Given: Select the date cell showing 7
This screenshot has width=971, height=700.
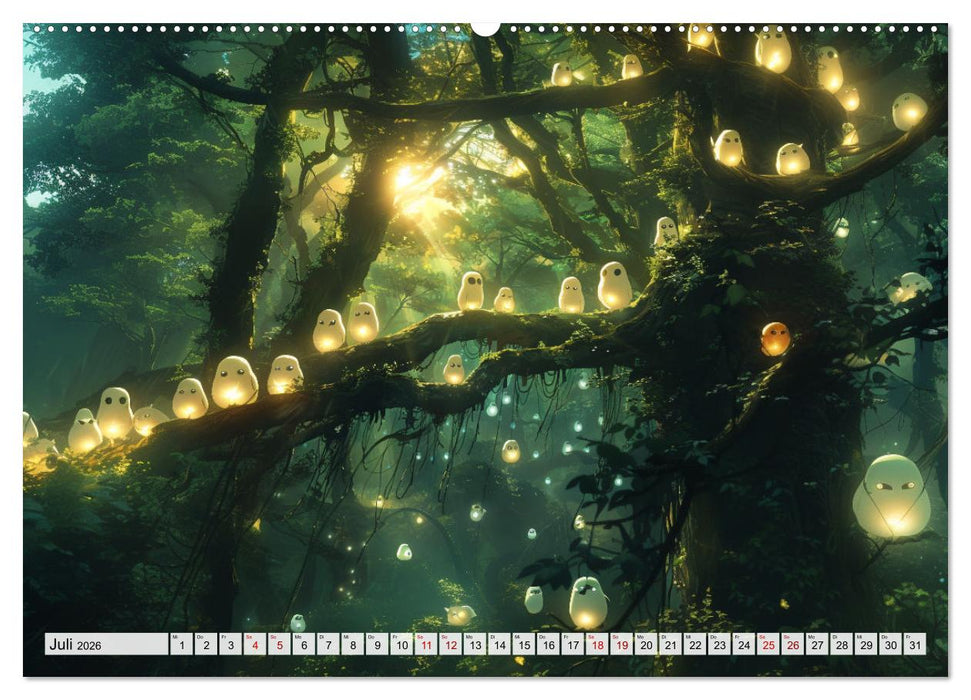Looking at the screenshot, I should pyautogui.click(x=327, y=646).
